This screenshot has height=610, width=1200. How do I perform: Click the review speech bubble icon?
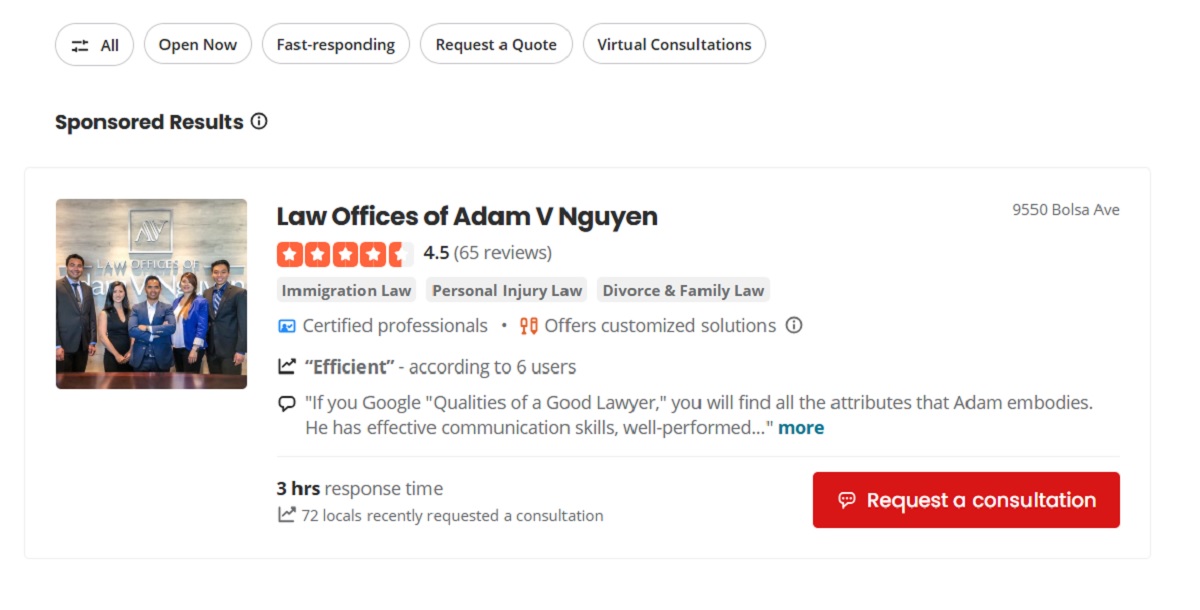tap(287, 404)
